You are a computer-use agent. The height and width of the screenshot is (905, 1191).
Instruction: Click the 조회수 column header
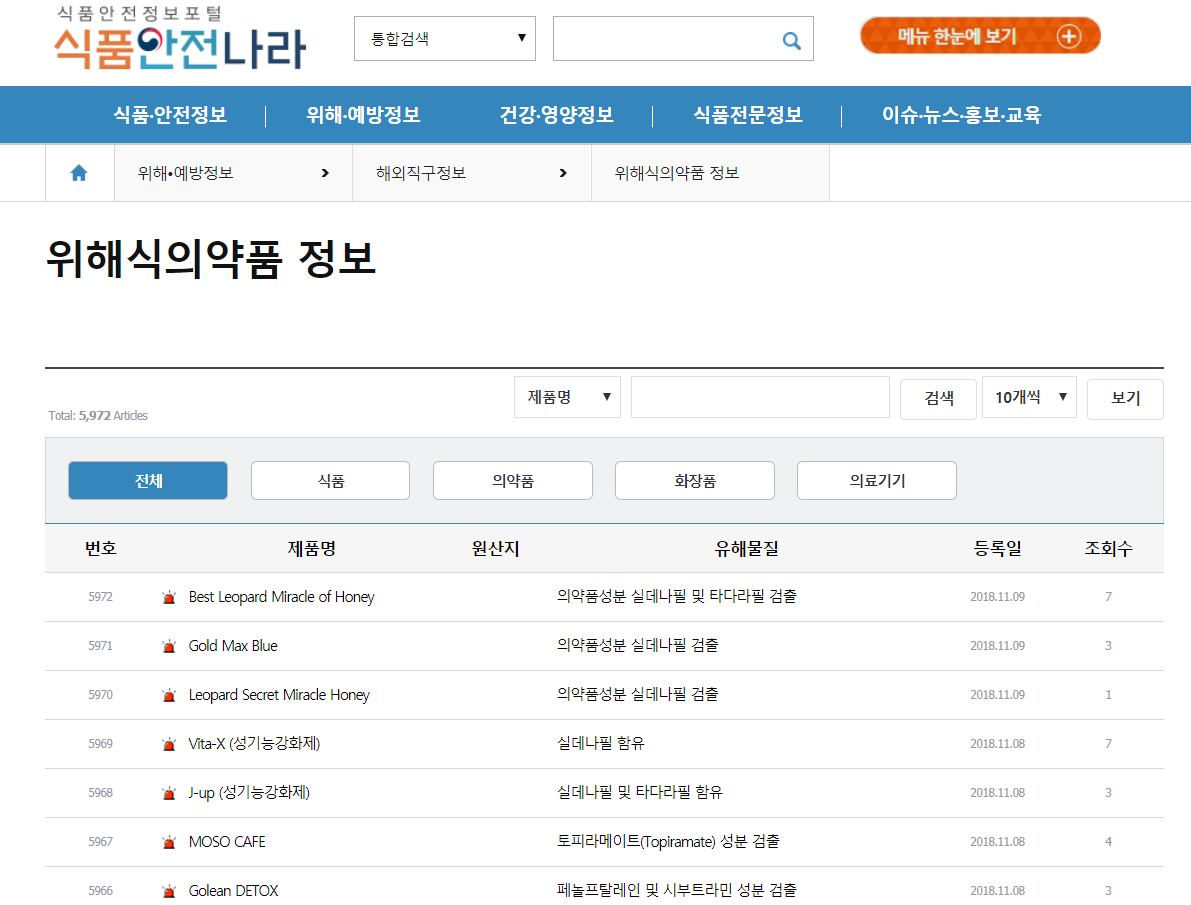coord(1108,549)
